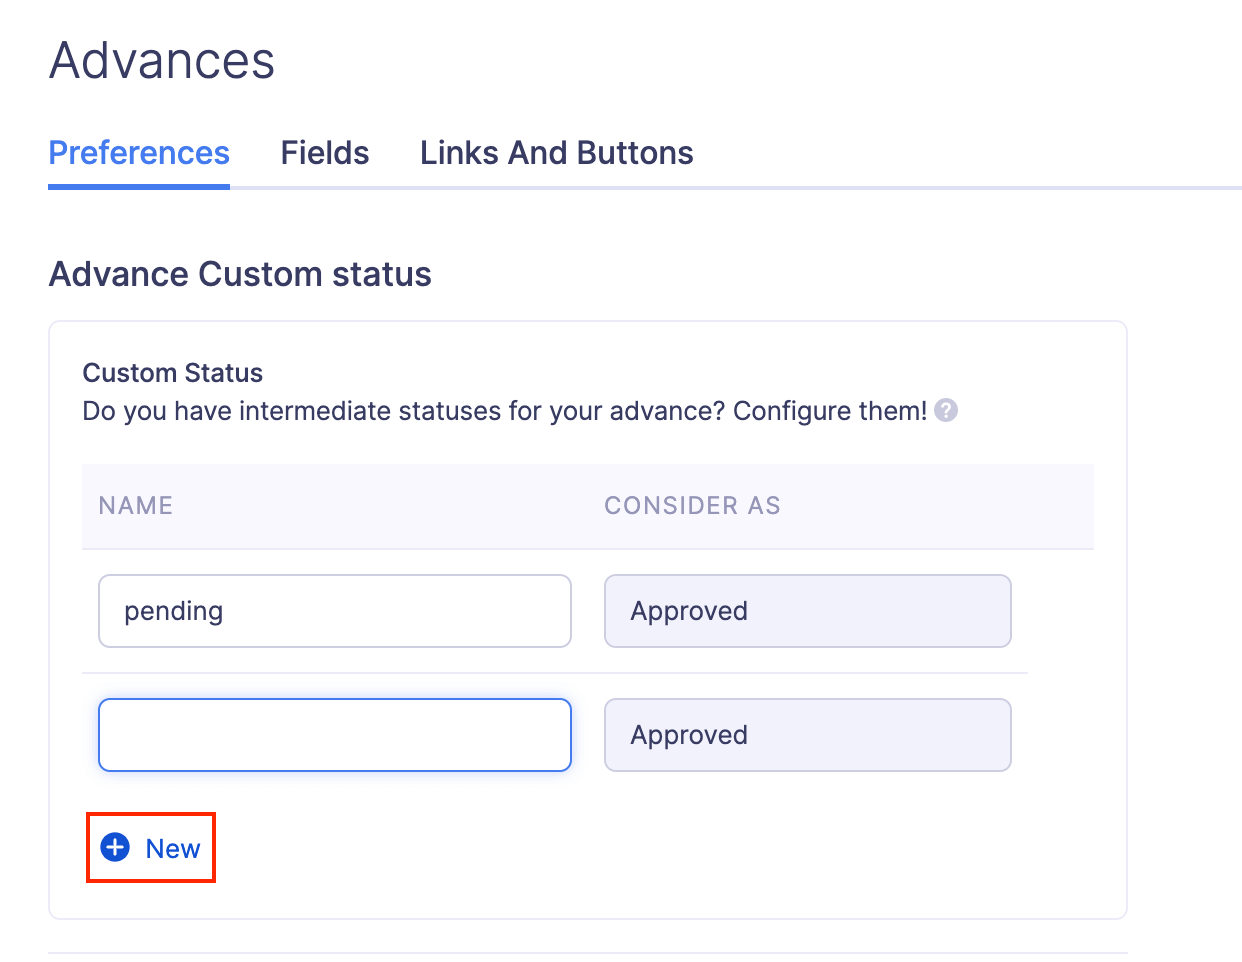1242x962 pixels.
Task: Go to Links And Buttons tab
Action: click(x=556, y=153)
